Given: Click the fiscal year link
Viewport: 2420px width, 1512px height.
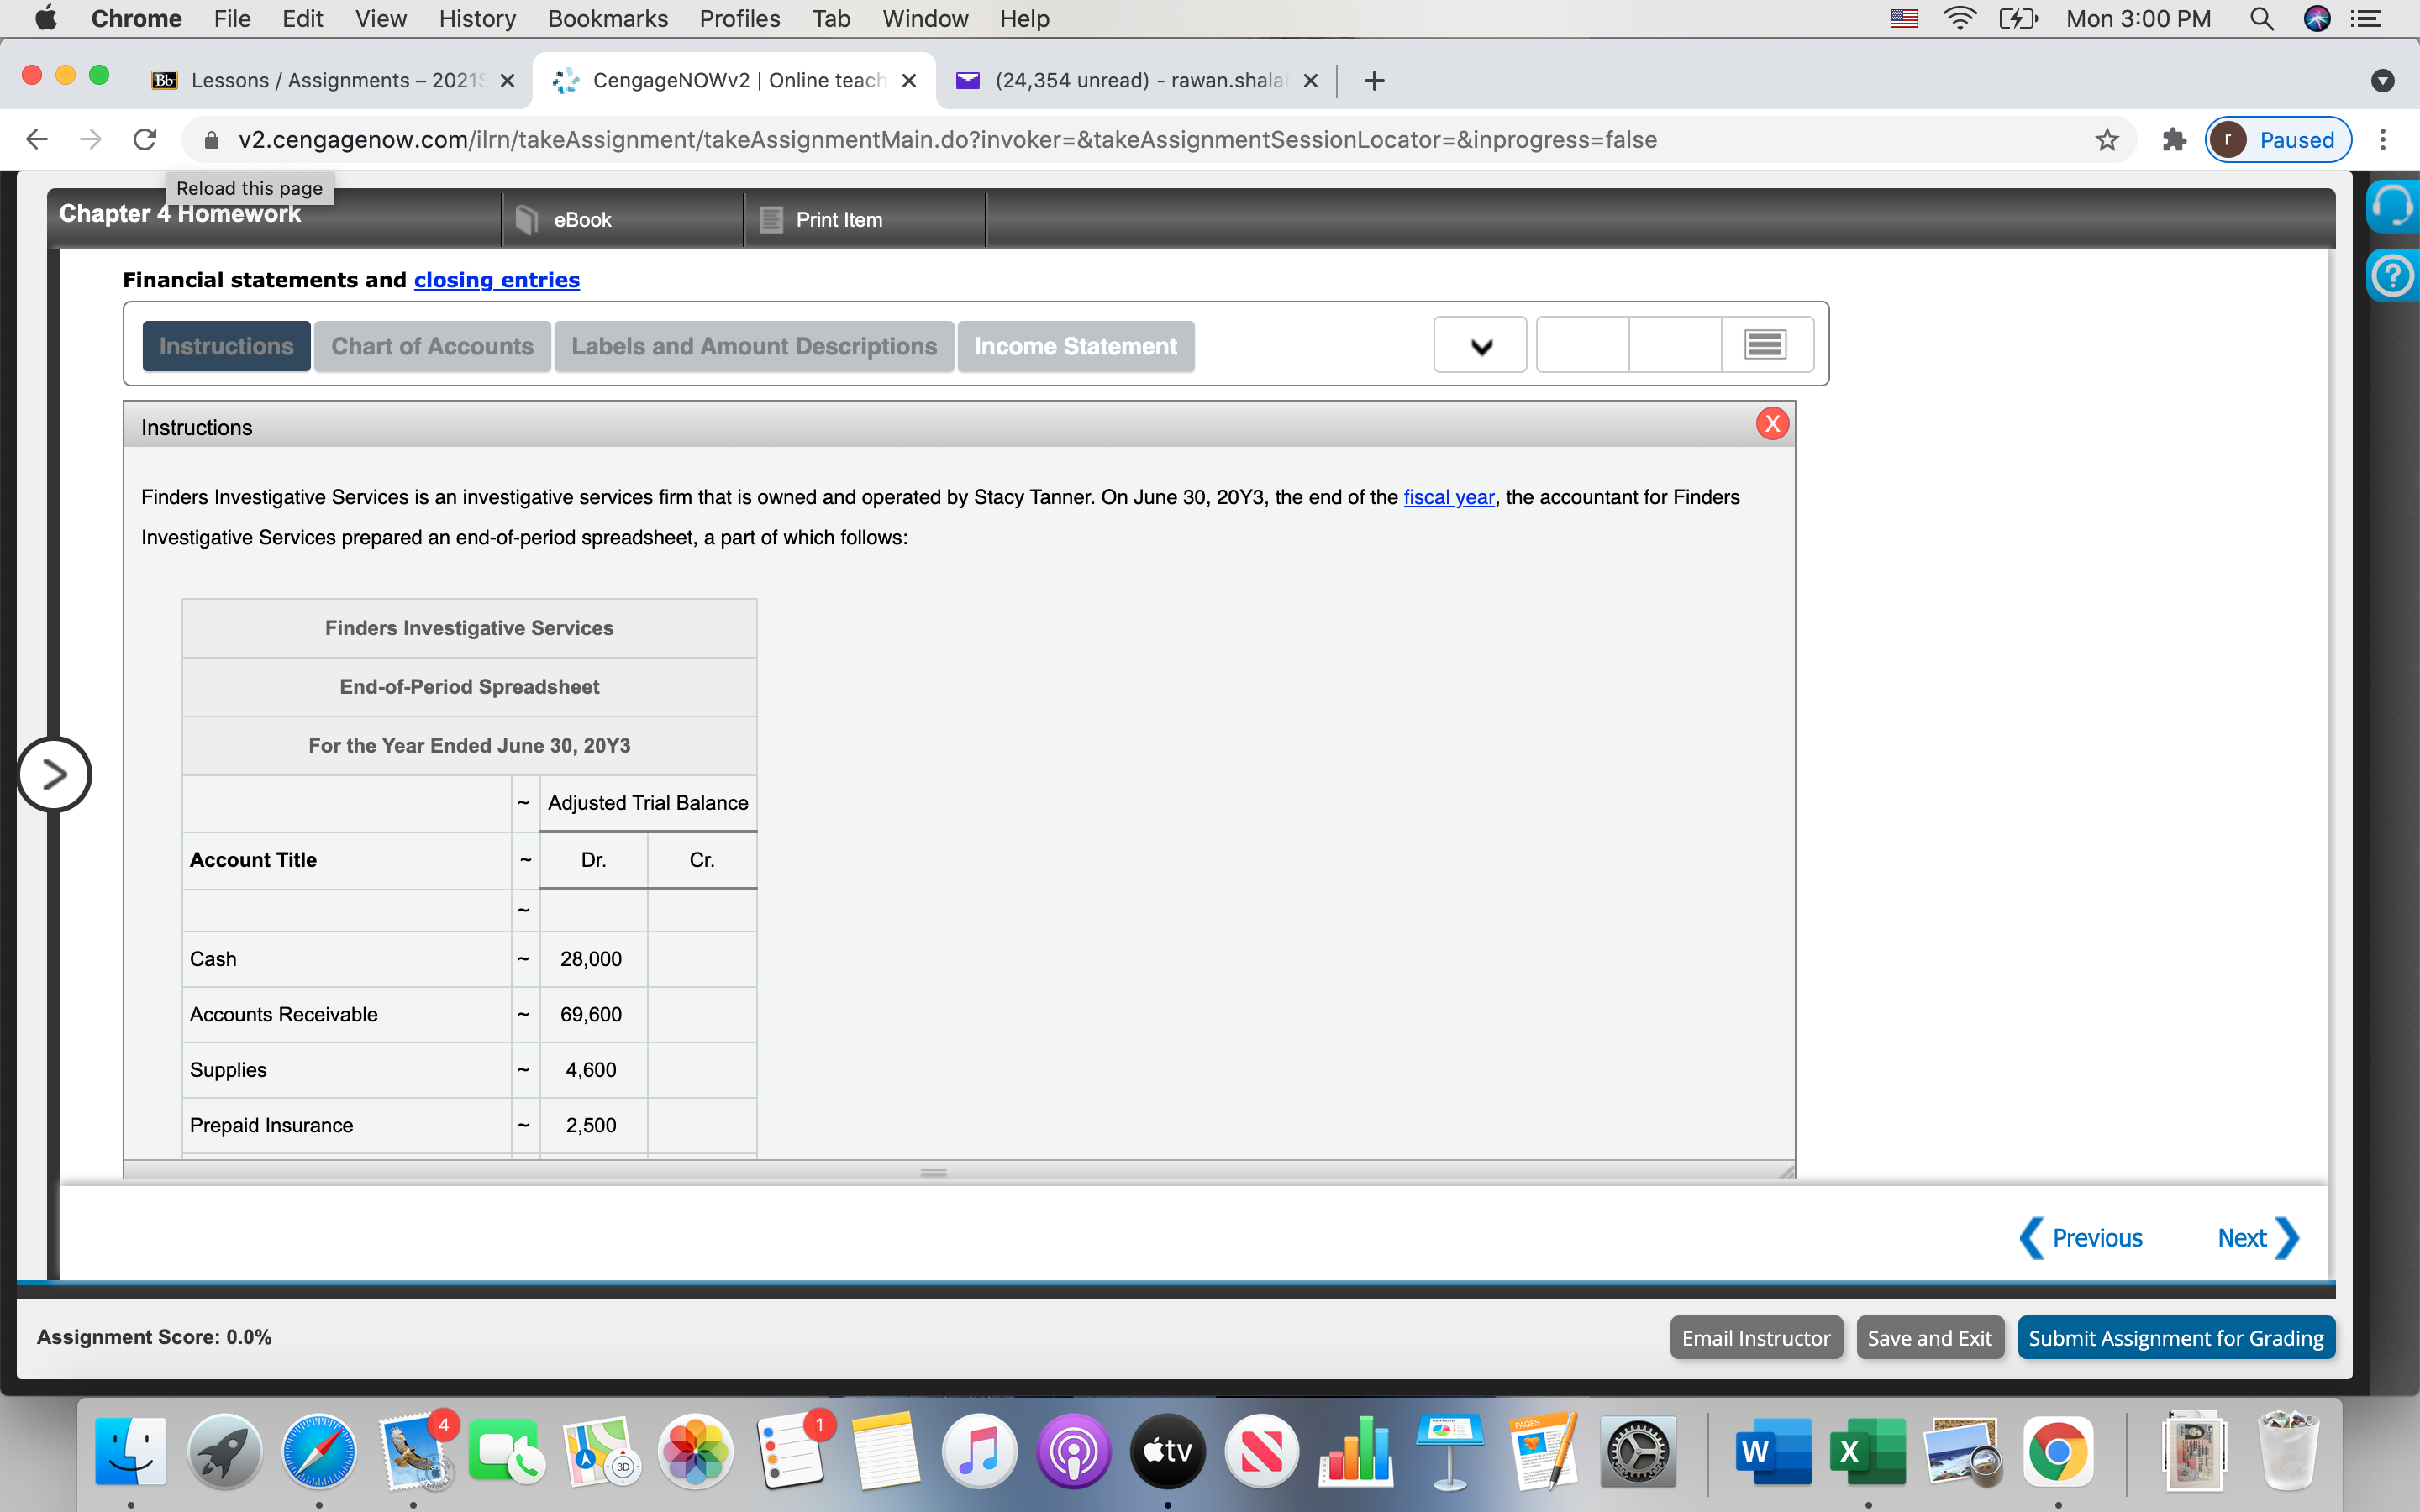Looking at the screenshot, I should (1448, 497).
